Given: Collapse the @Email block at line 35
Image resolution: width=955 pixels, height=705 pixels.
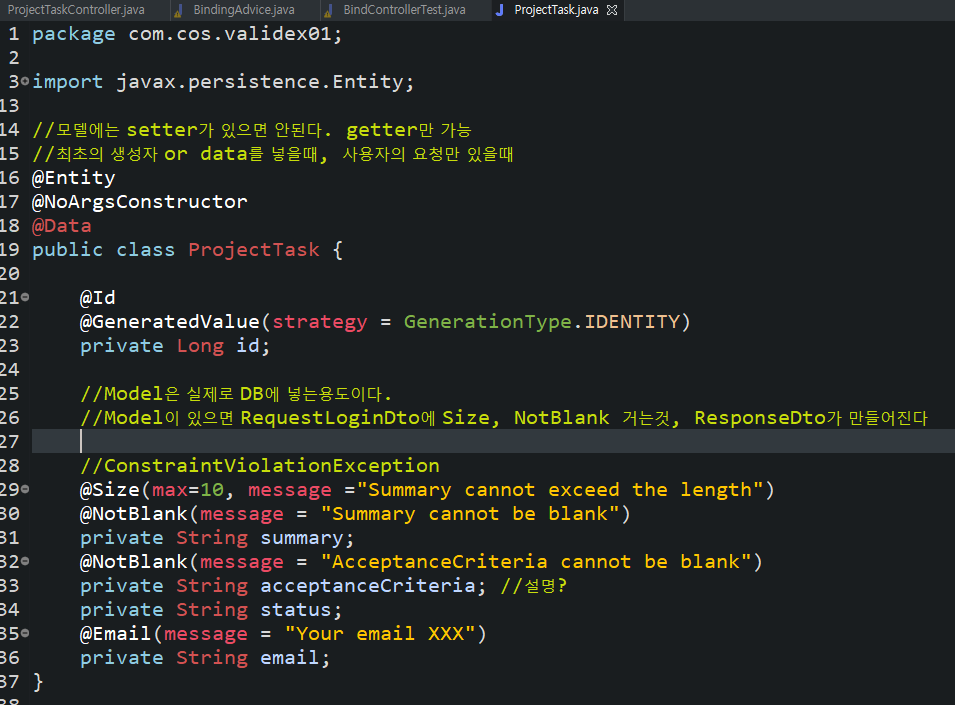Looking at the screenshot, I should coord(25,633).
